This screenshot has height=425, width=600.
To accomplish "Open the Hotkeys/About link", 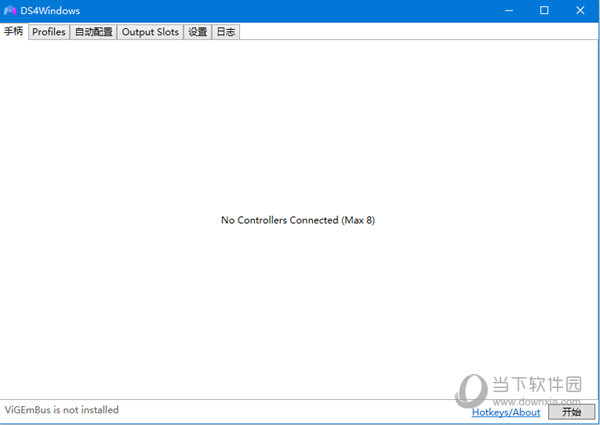I will (x=506, y=412).
